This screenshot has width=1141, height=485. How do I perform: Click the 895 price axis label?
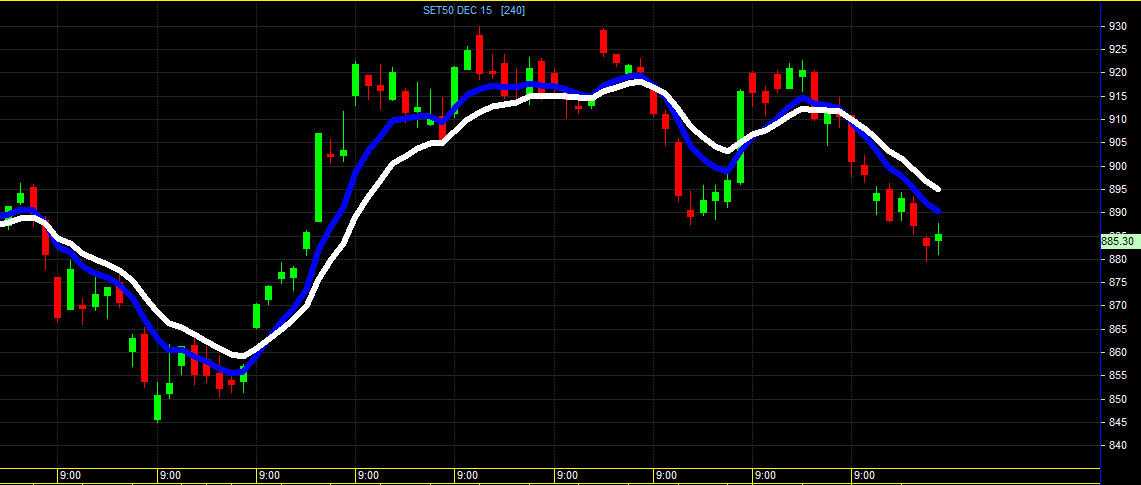point(1117,189)
